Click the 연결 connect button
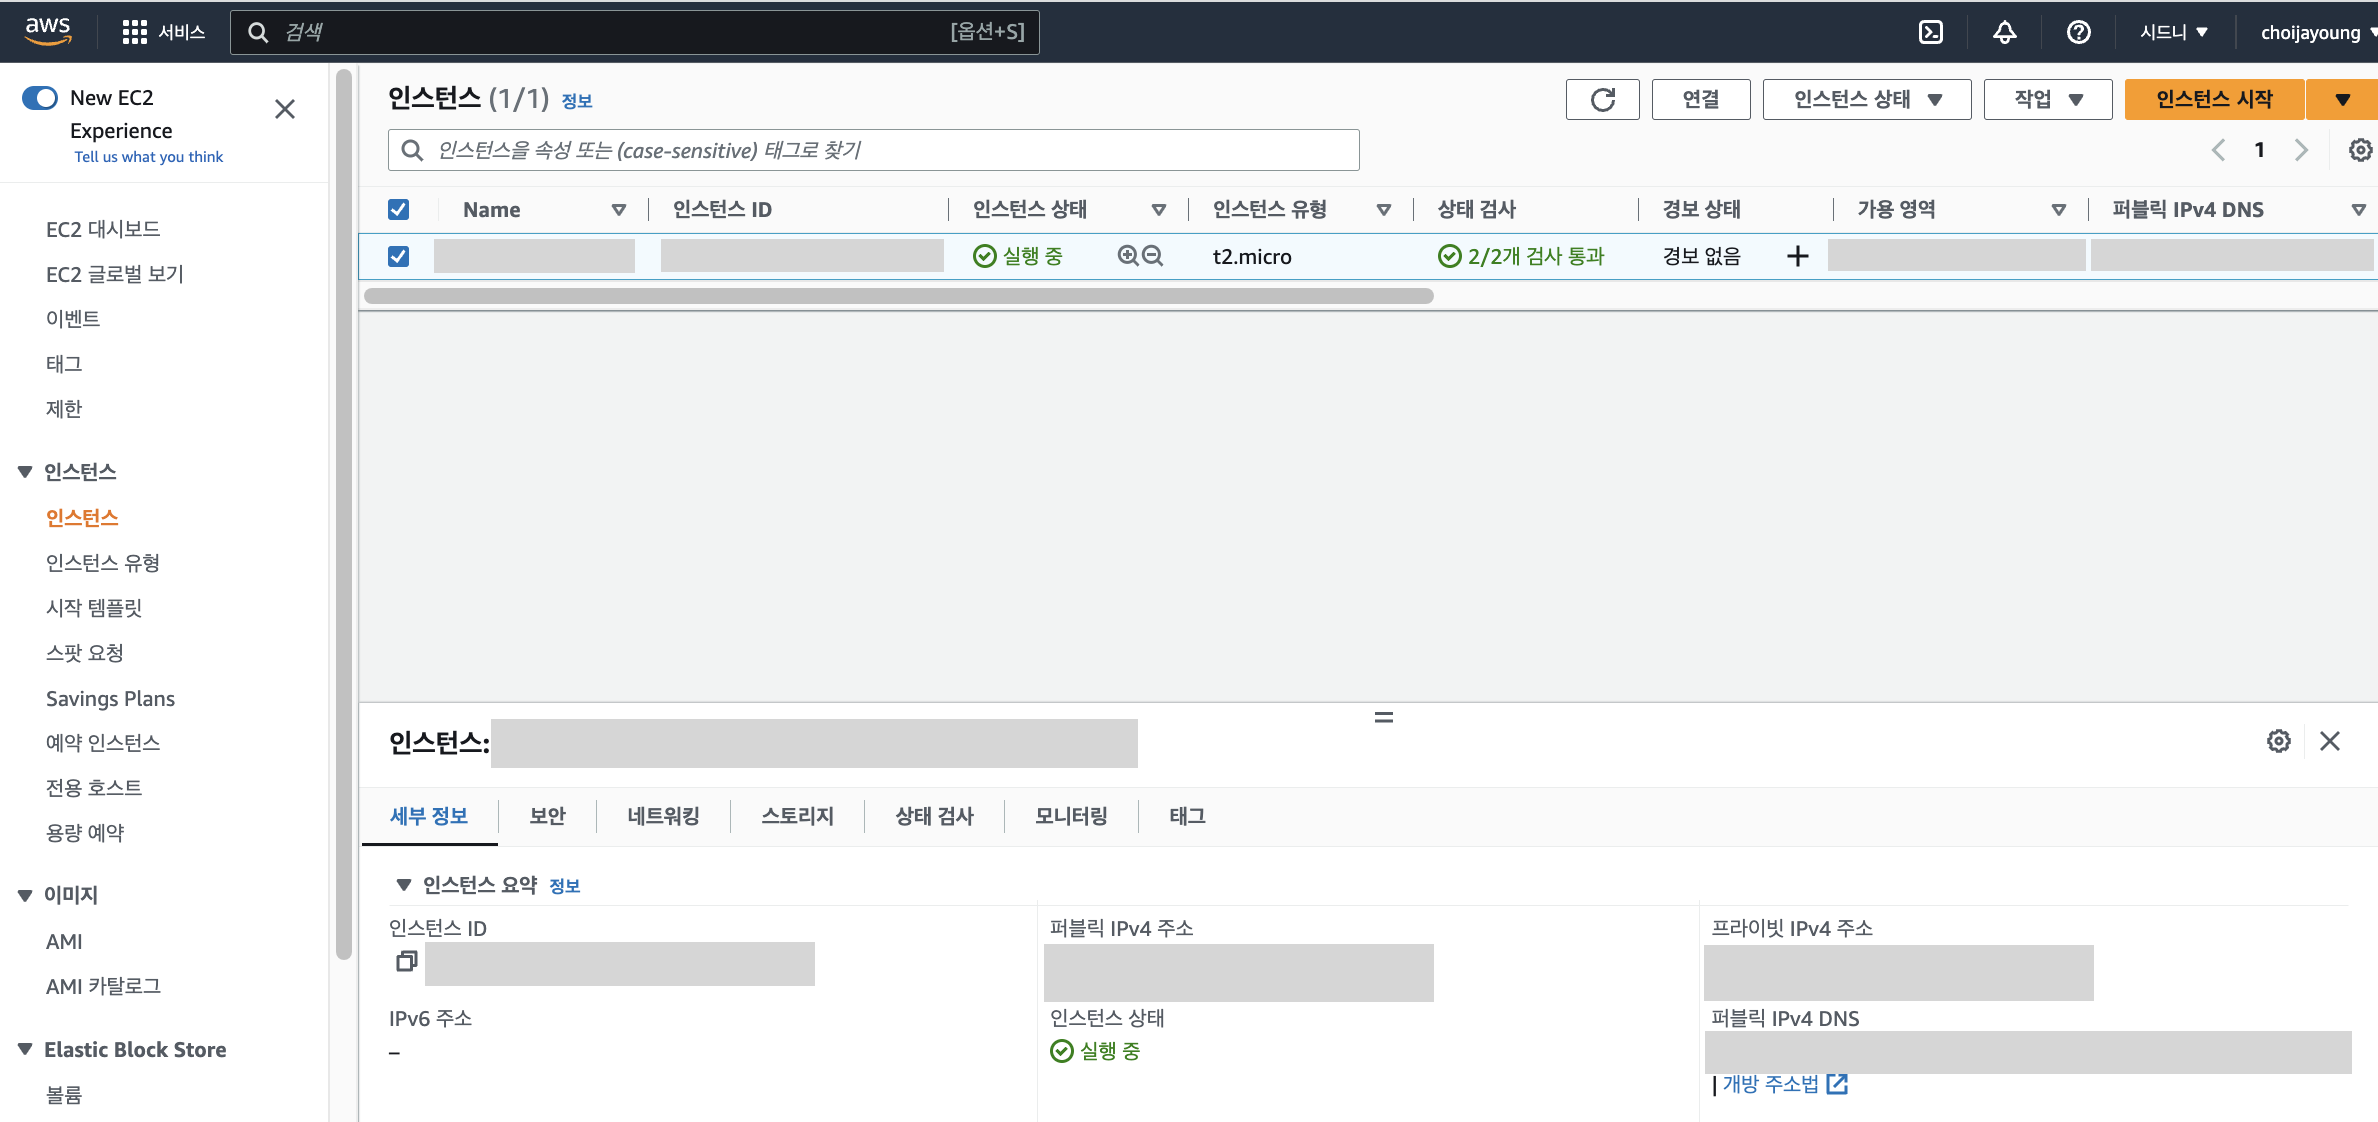2378x1122 pixels. 1700,99
